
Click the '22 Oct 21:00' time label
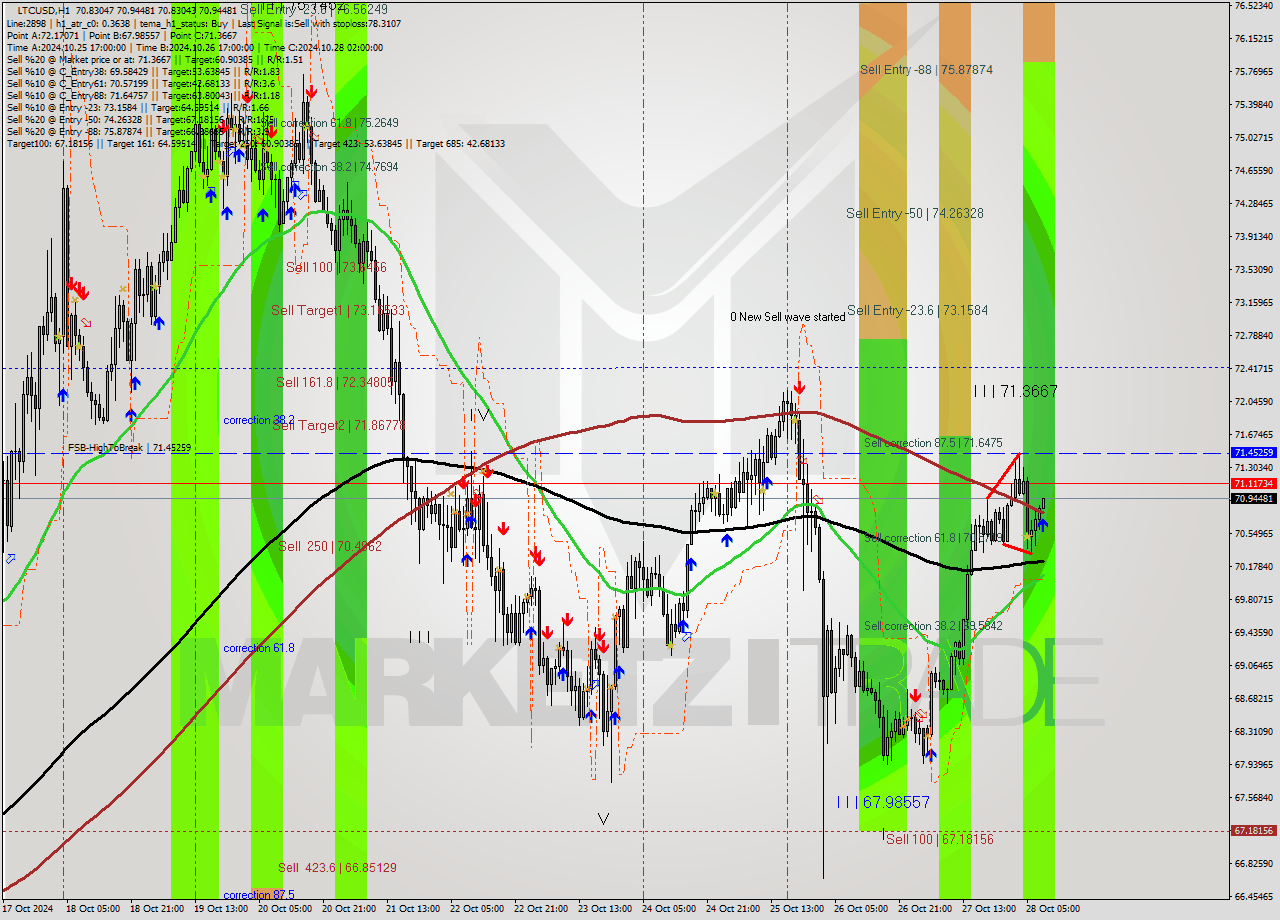[541, 909]
